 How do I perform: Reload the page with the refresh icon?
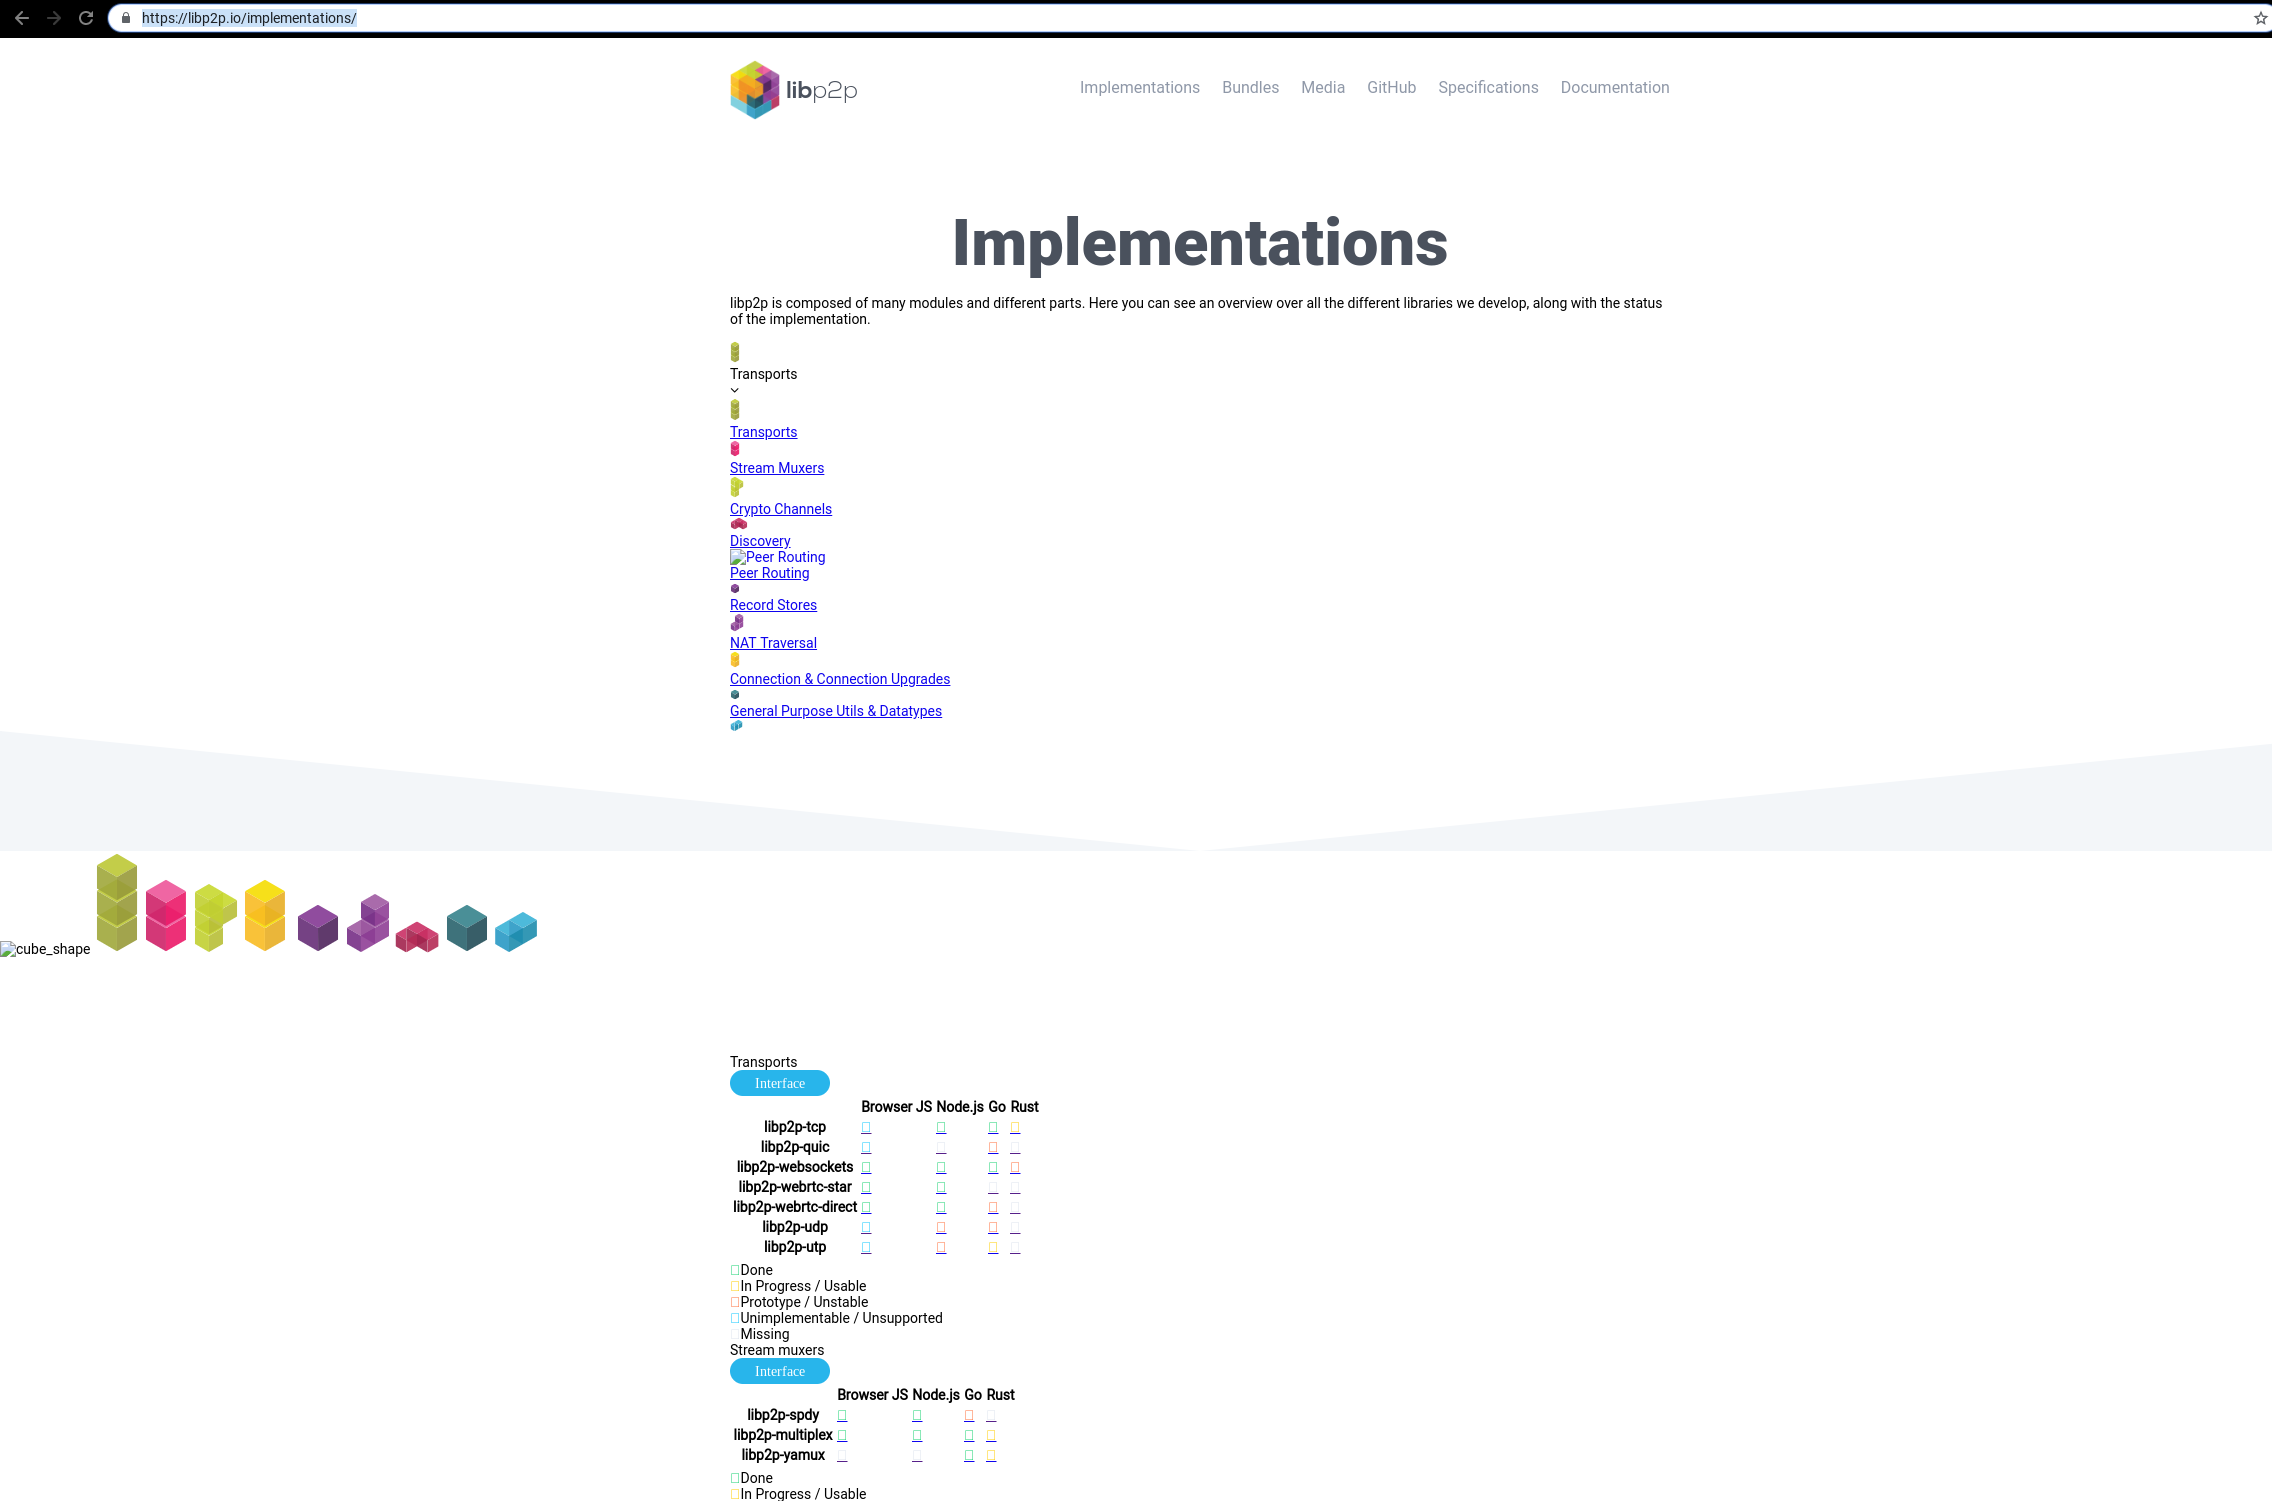(86, 18)
